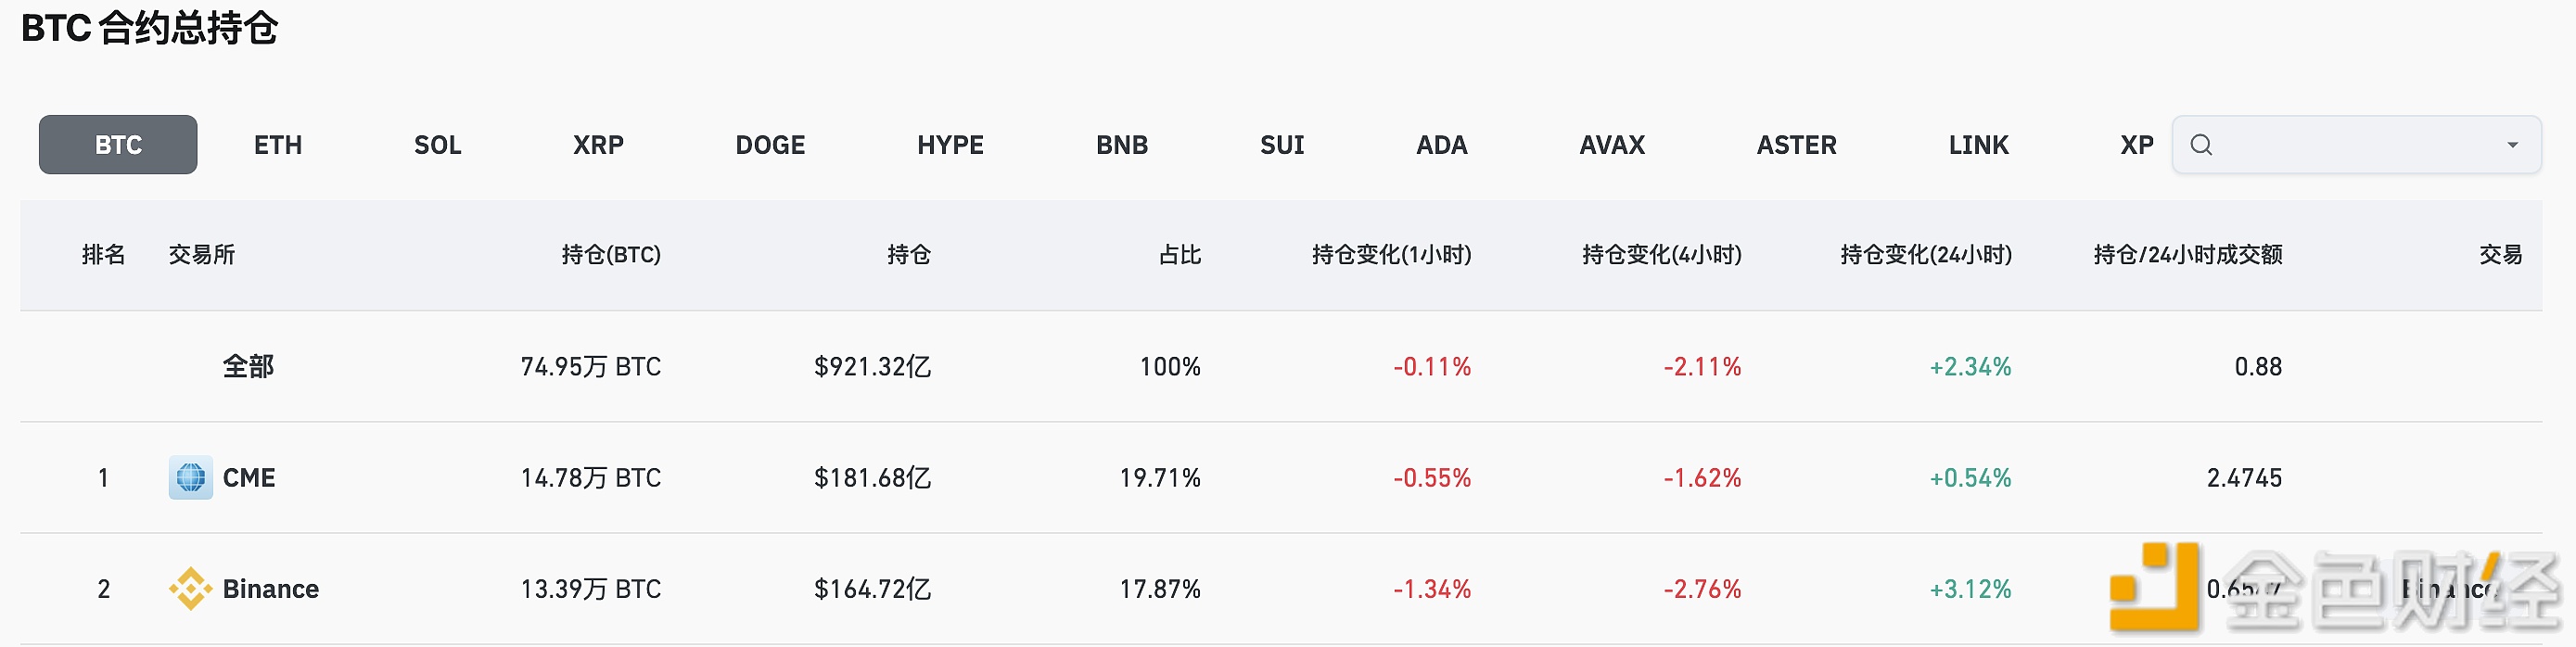
Task: Click the search magnifier icon
Action: pos(2201,145)
